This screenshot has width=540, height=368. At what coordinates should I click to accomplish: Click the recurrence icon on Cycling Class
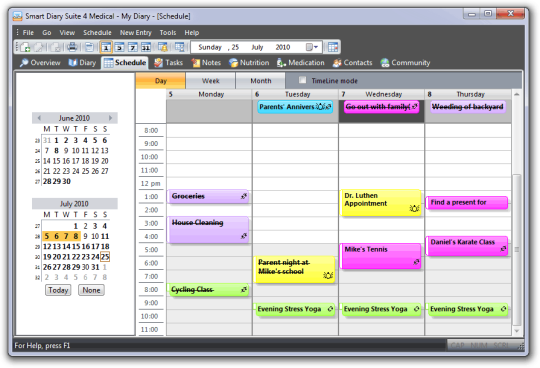click(x=244, y=290)
